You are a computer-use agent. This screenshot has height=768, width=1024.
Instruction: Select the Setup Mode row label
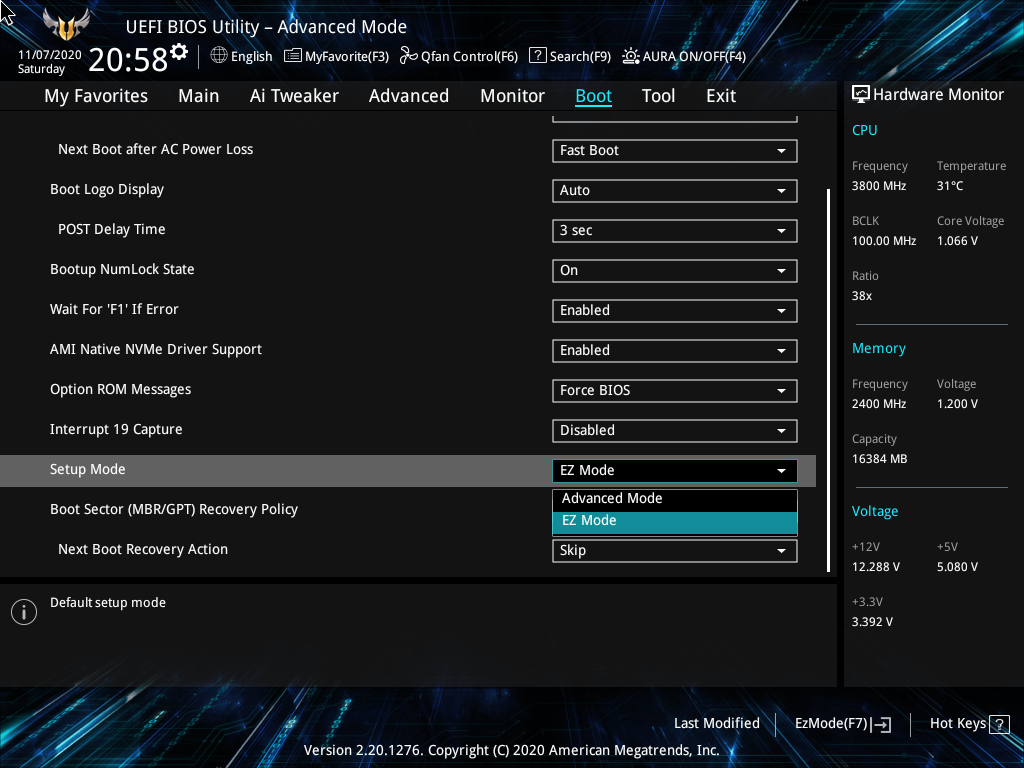click(88, 470)
